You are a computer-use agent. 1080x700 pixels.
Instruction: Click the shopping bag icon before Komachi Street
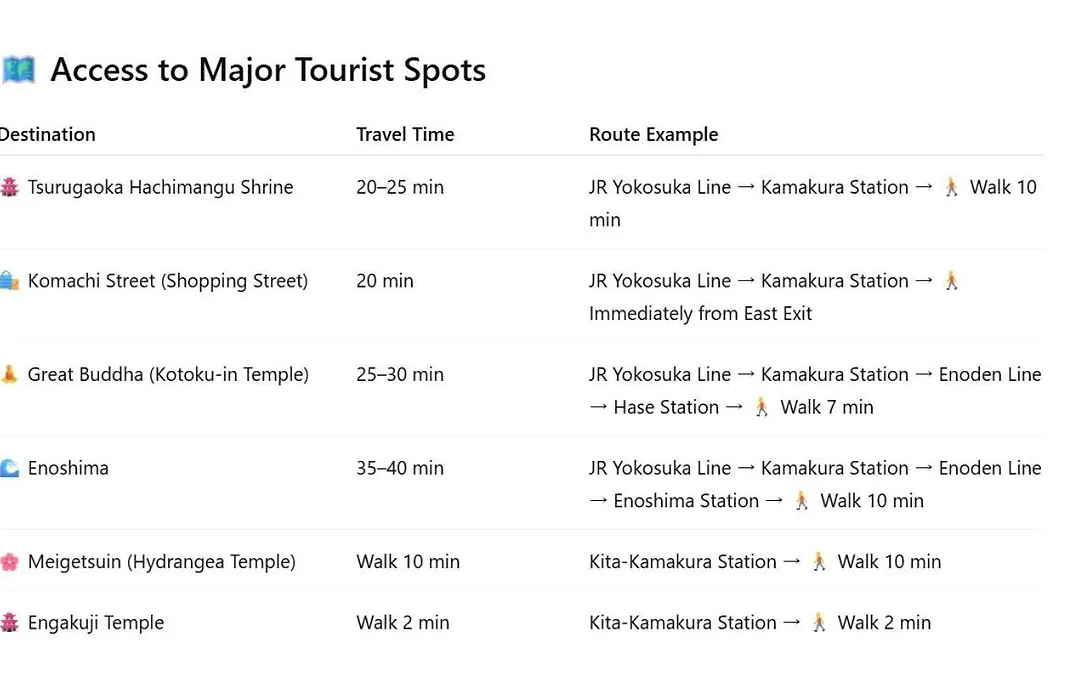tap(10, 280)
